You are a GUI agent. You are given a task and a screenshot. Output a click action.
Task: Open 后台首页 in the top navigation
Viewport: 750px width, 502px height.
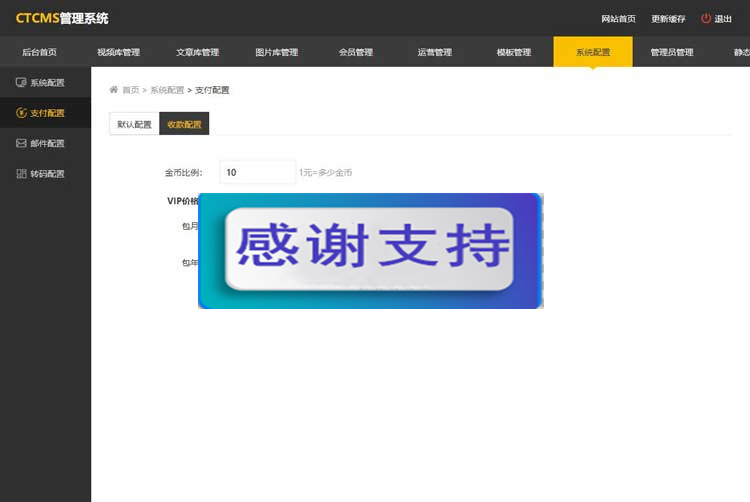tap(39, 52)
